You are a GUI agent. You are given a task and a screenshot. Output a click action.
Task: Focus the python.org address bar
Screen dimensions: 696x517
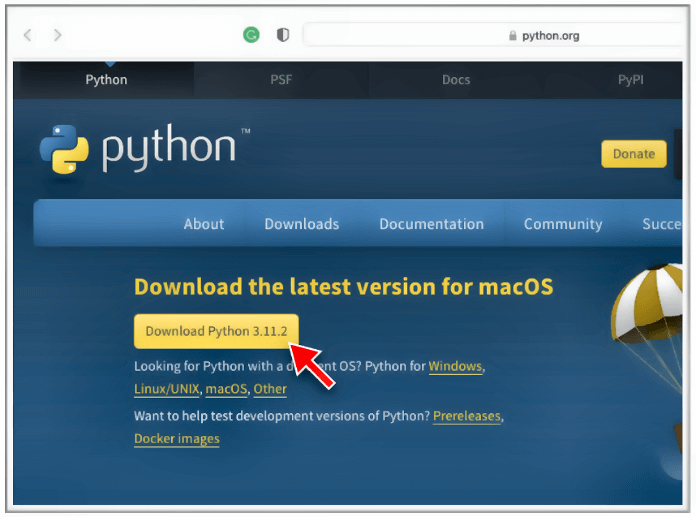pos(493,35)
